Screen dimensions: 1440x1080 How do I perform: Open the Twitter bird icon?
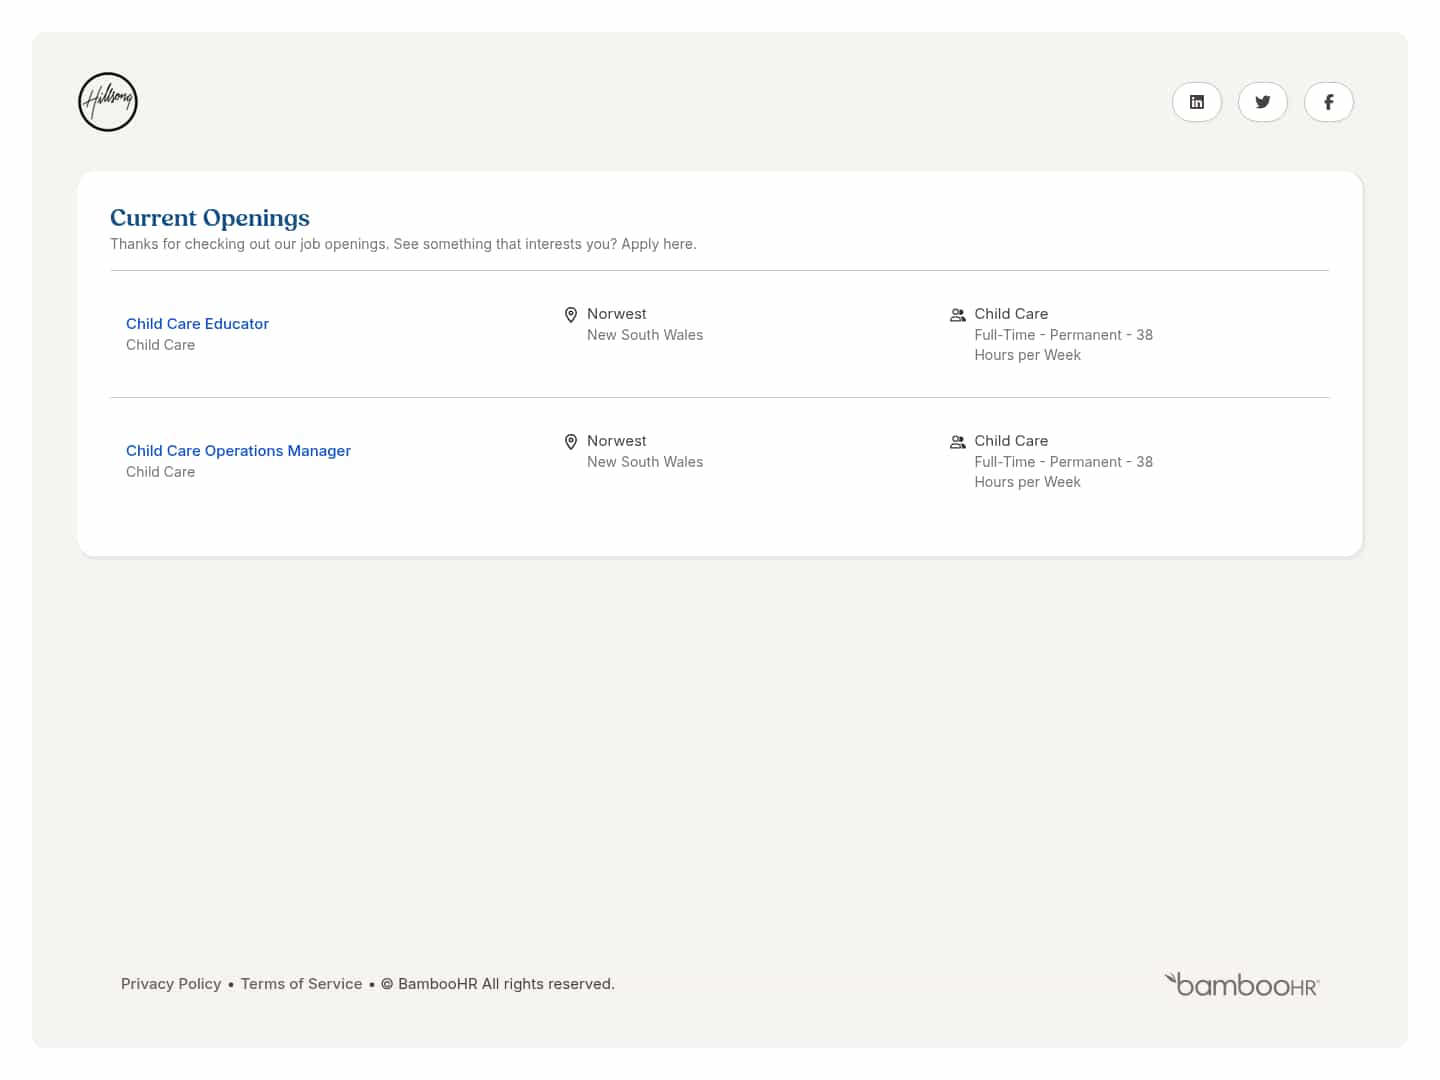(x=1262, y=102)
